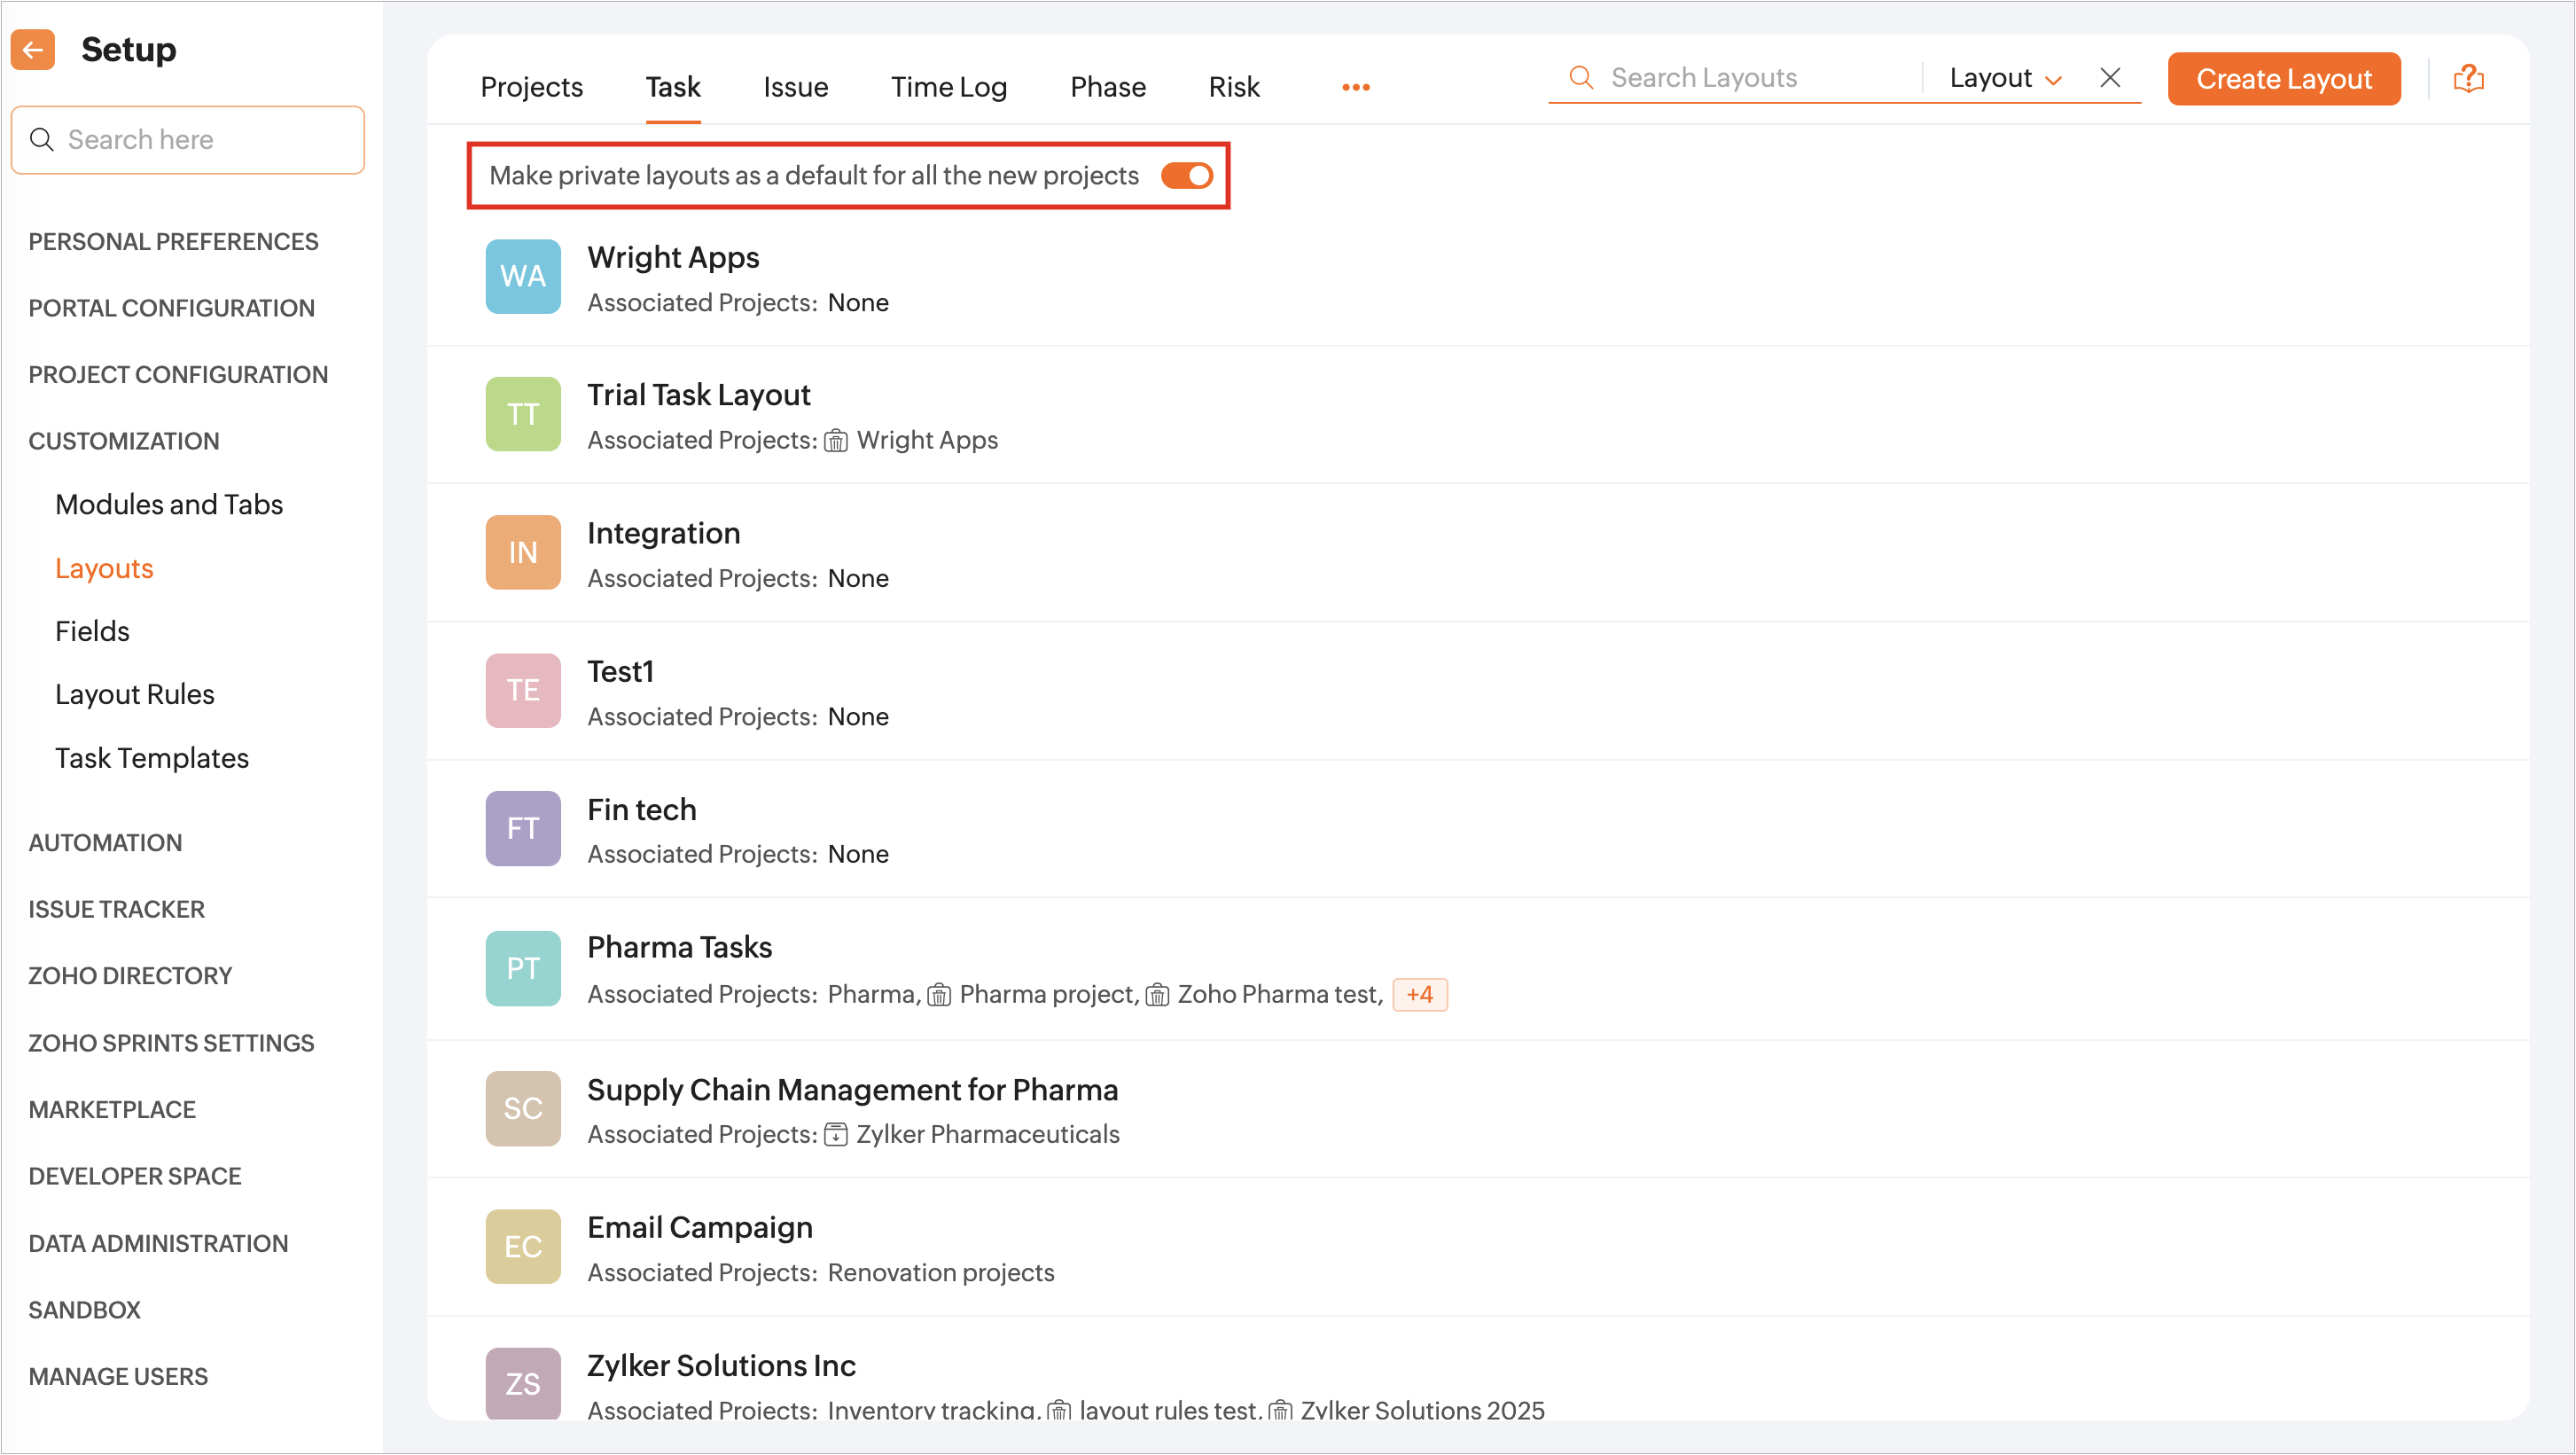Viewport: 2576px width, 1455px height.
Task: Open the Layout Rules sidebar link
Action: [x=134, y=694]
